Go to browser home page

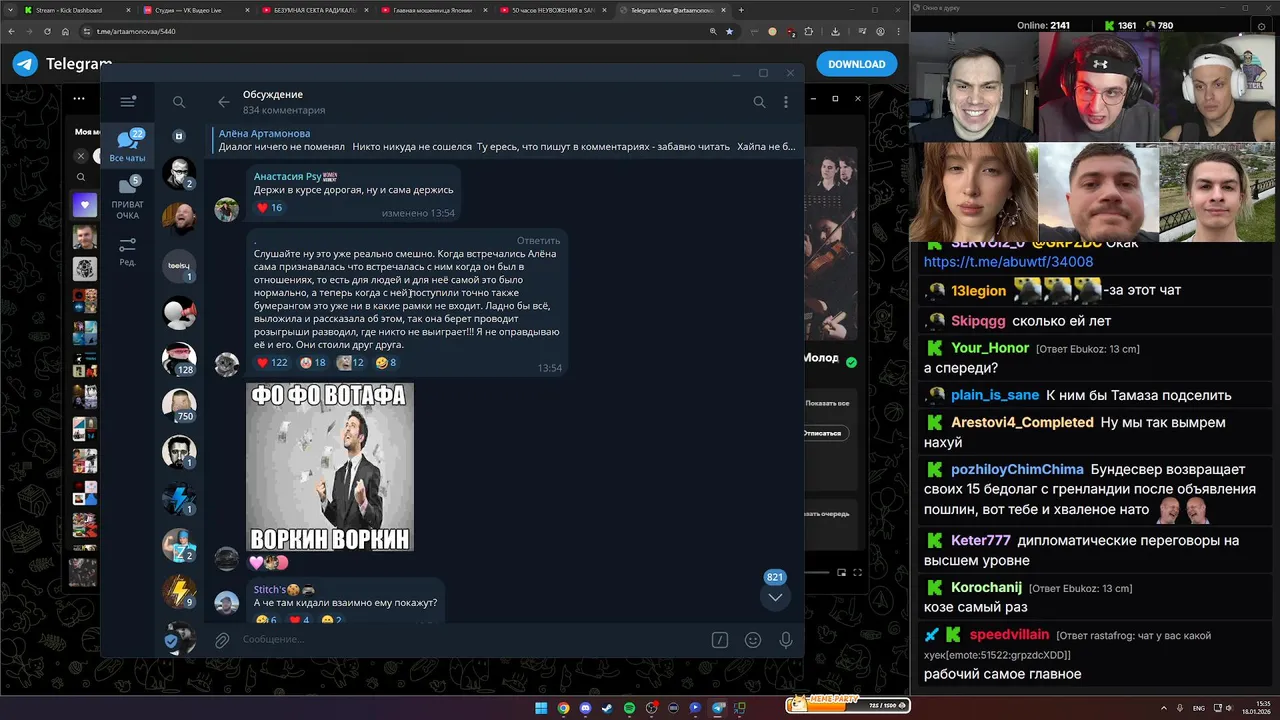click(x=66, y=31)
